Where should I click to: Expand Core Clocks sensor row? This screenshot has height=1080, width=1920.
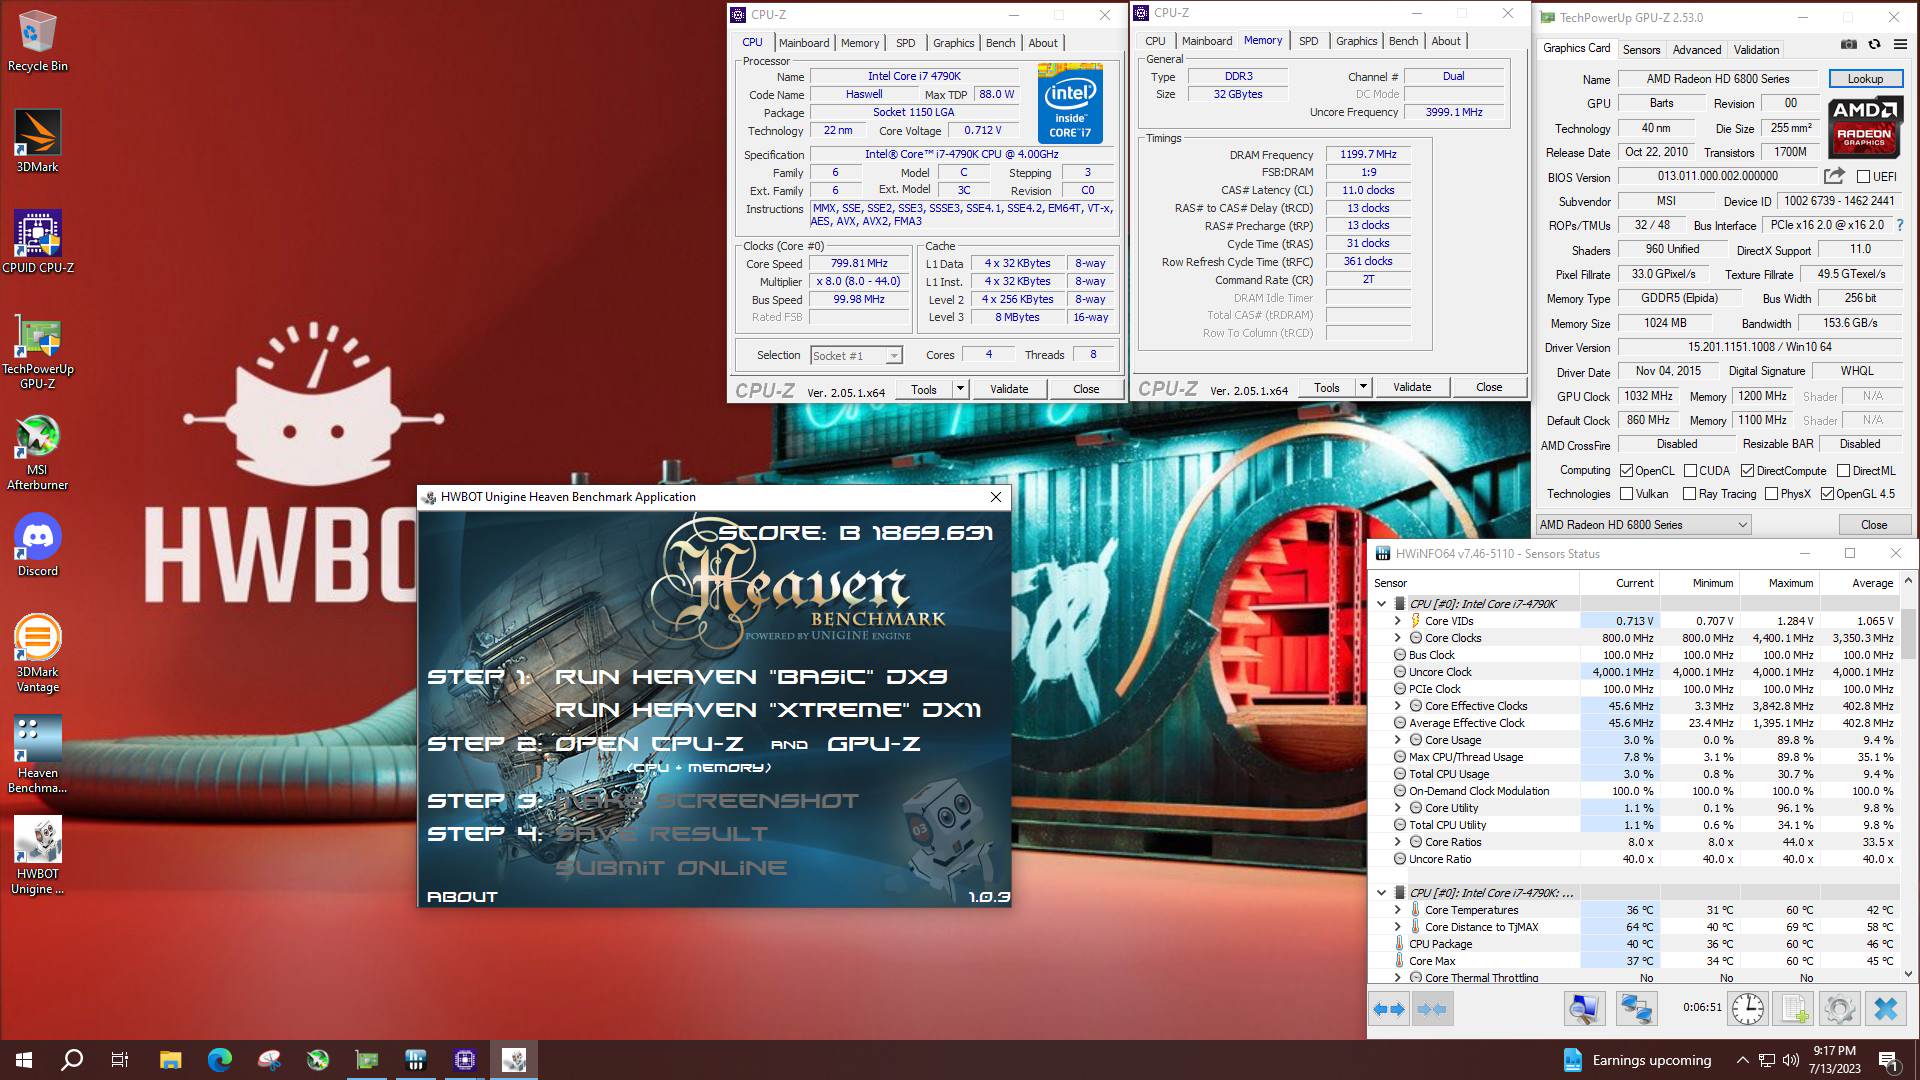pos(1398,638)
